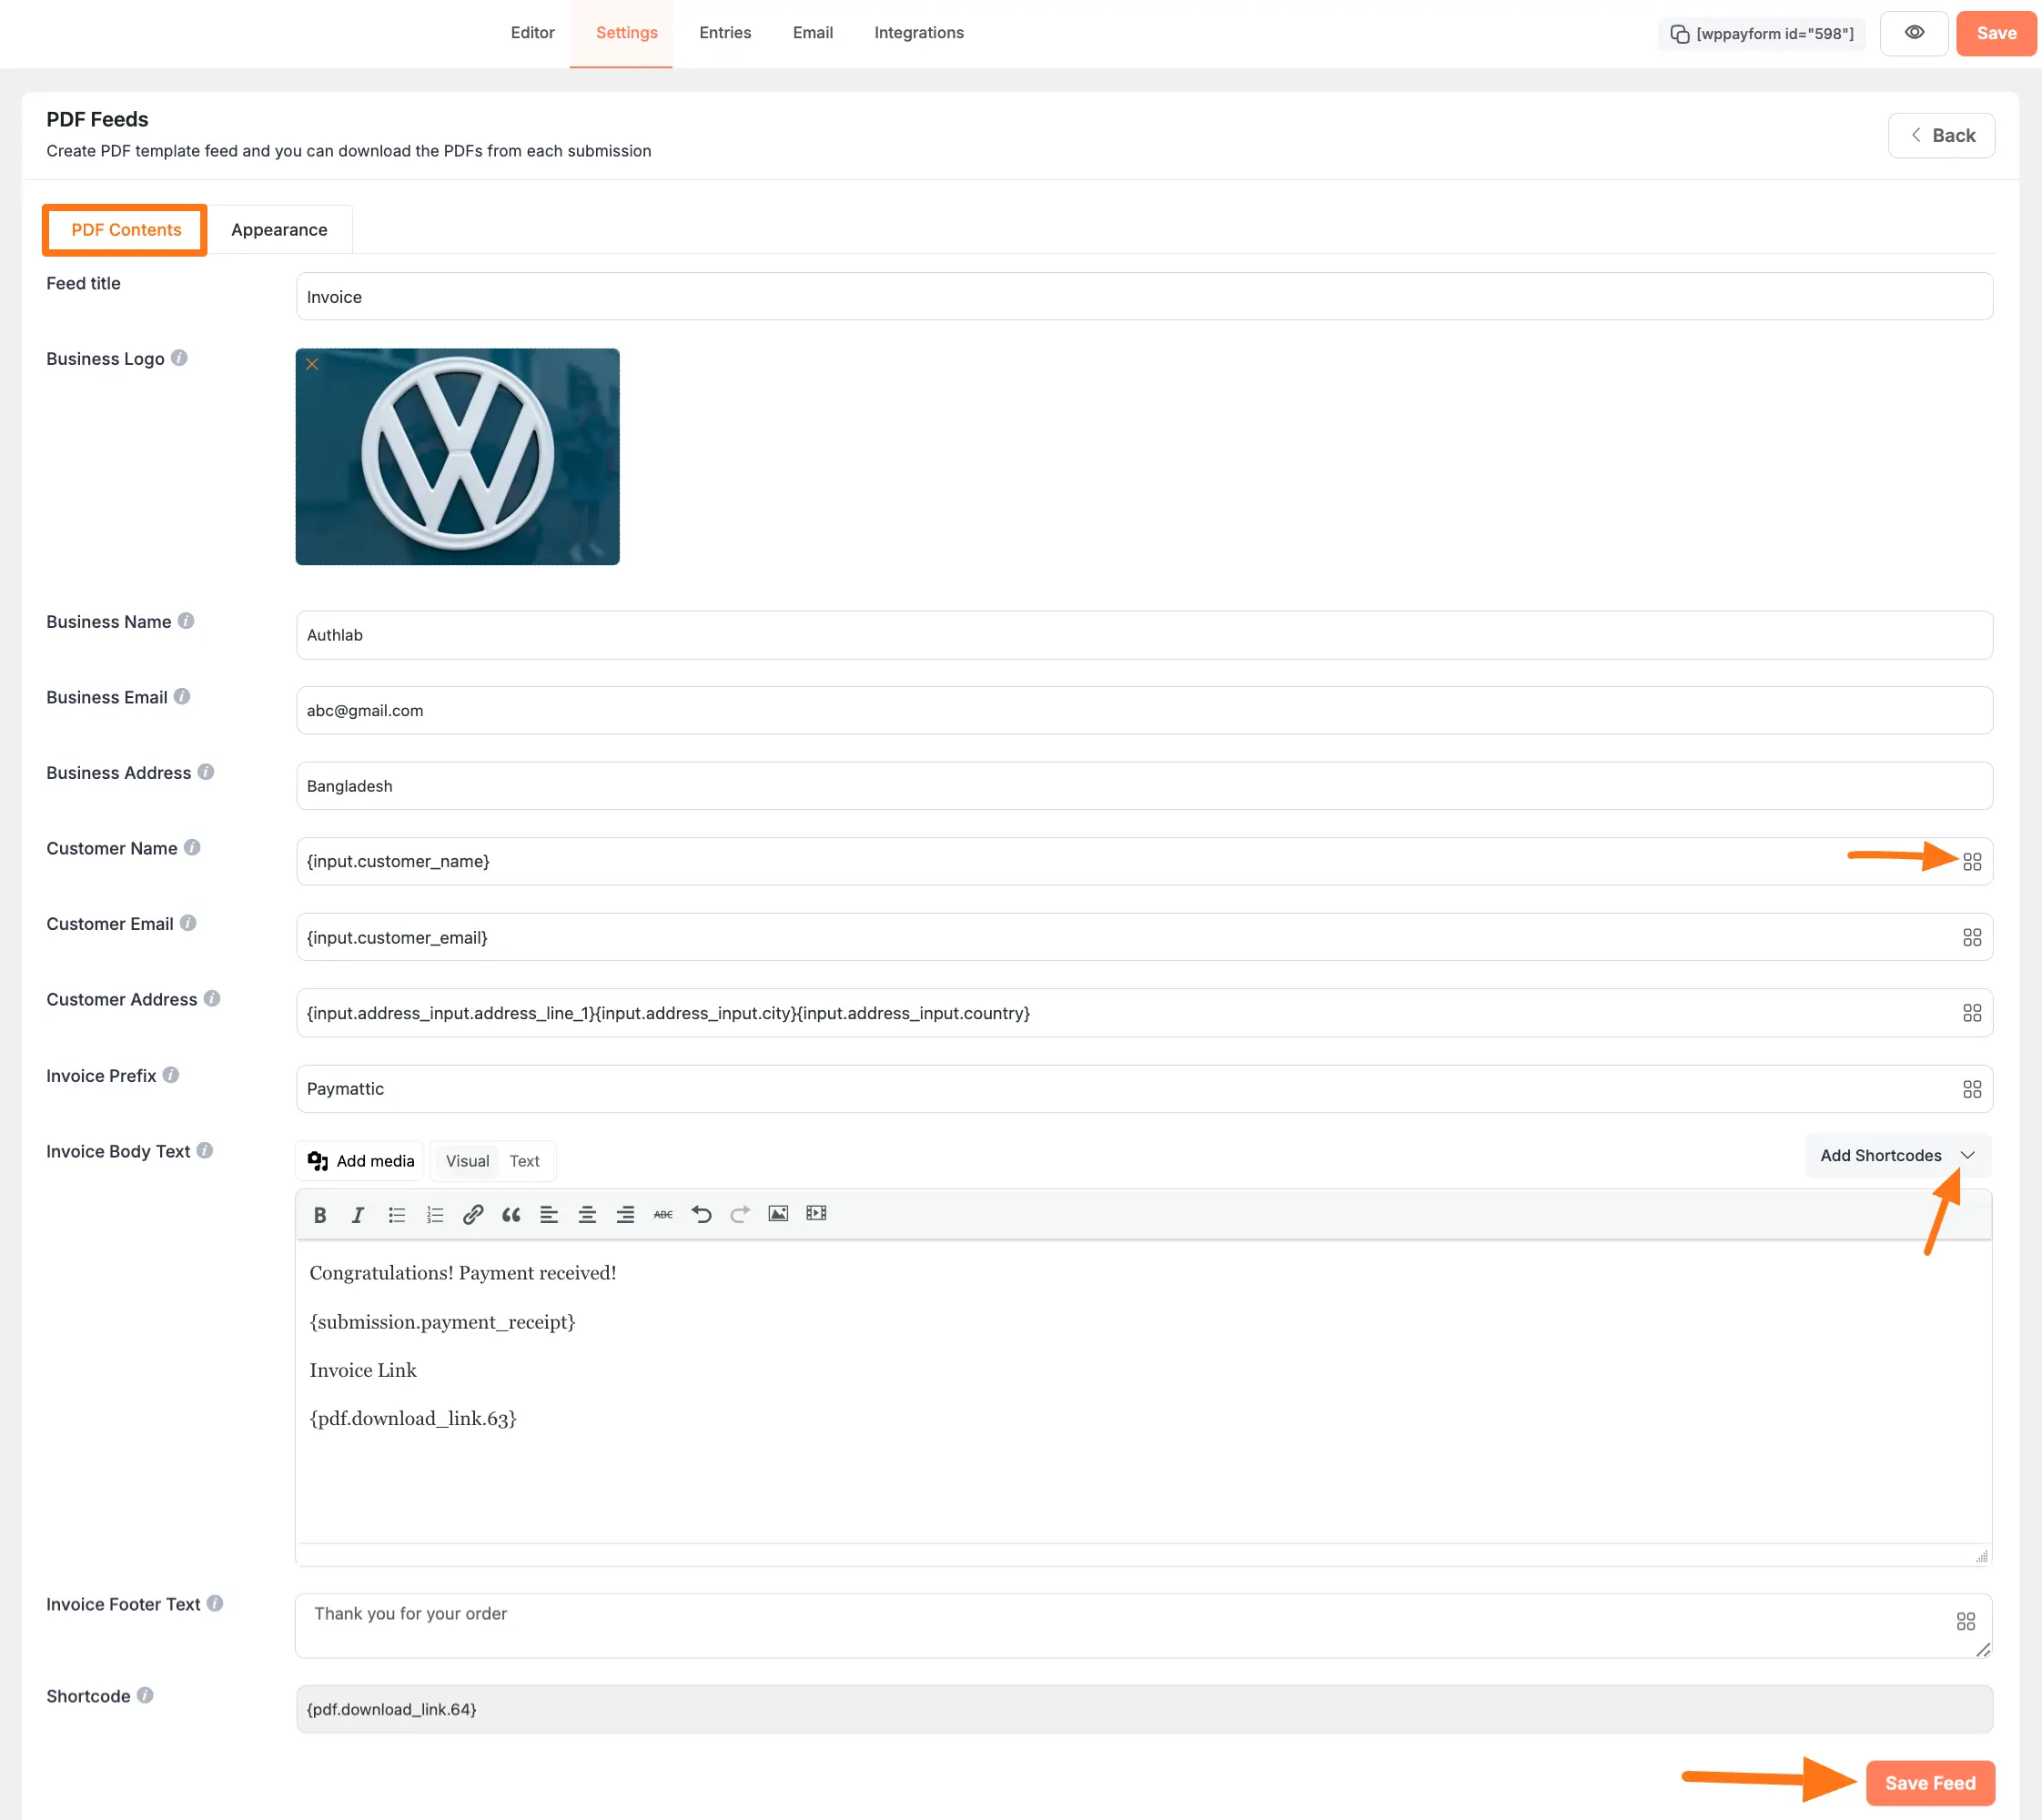
Task: Go back using the Back button
Action: [1941, 136]
